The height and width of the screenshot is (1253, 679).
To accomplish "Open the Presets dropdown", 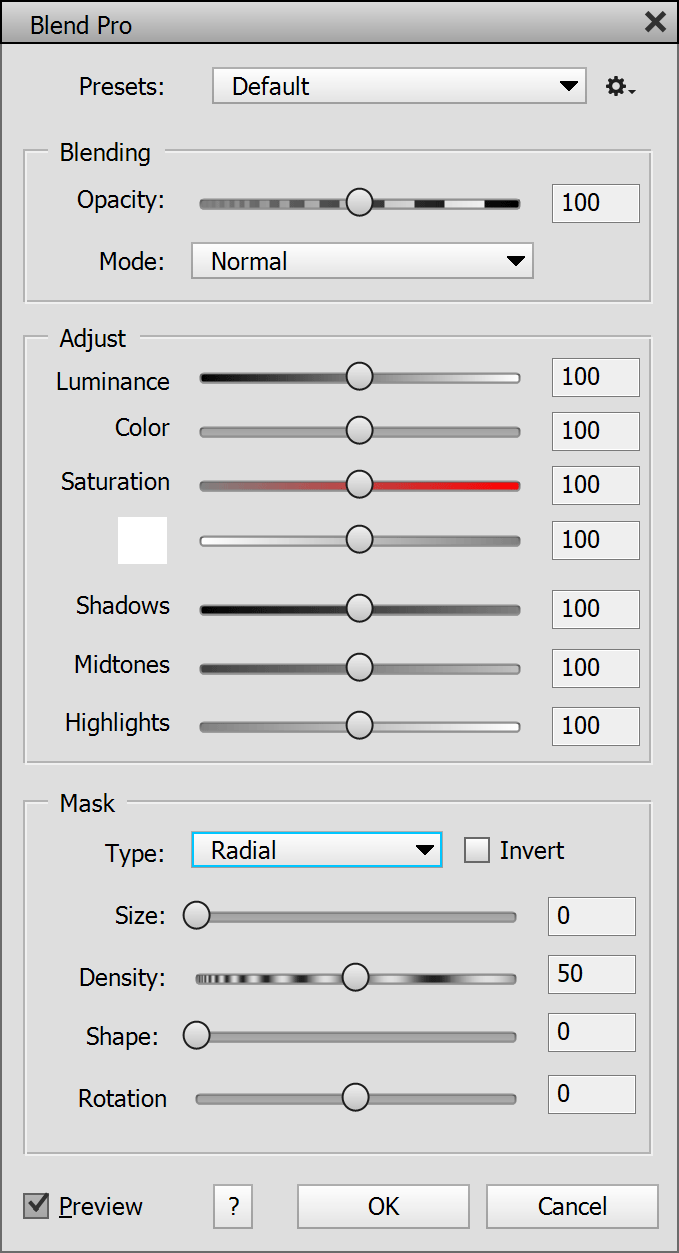I will [398, 87].
